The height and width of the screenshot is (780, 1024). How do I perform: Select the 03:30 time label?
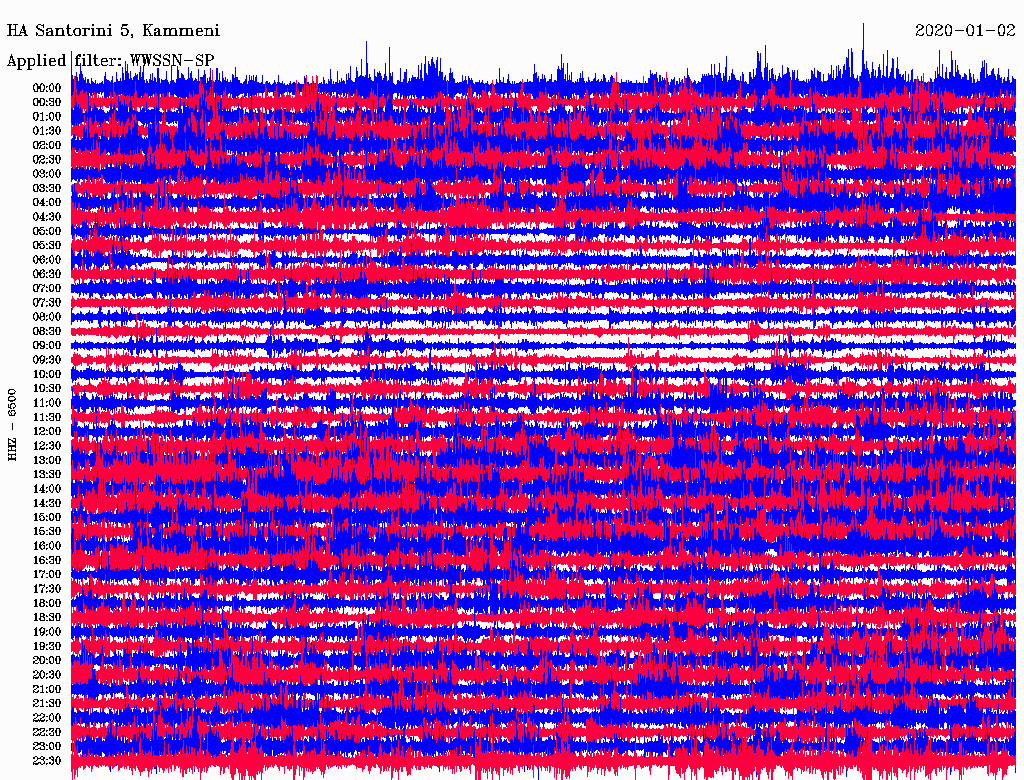pyautogui.click(x=47, y=188)
